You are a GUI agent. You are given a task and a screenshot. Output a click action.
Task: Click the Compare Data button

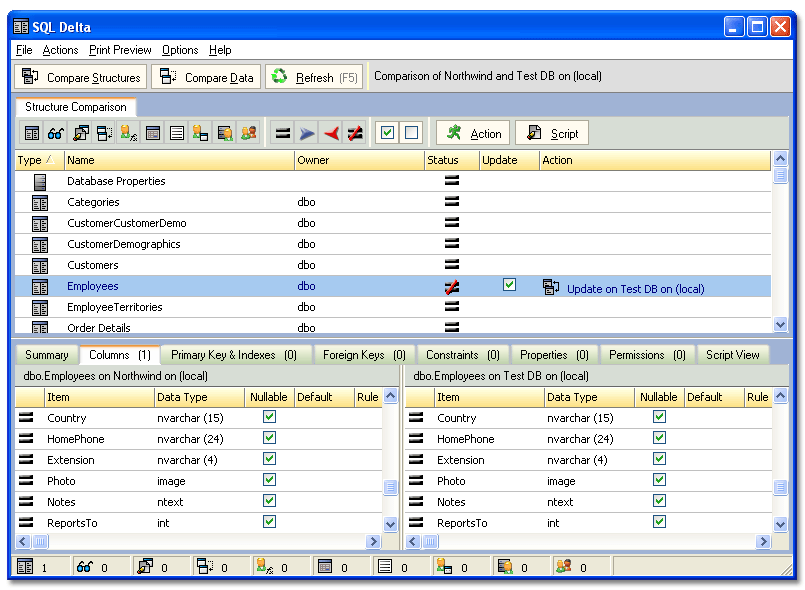click(x=206, y=77)
